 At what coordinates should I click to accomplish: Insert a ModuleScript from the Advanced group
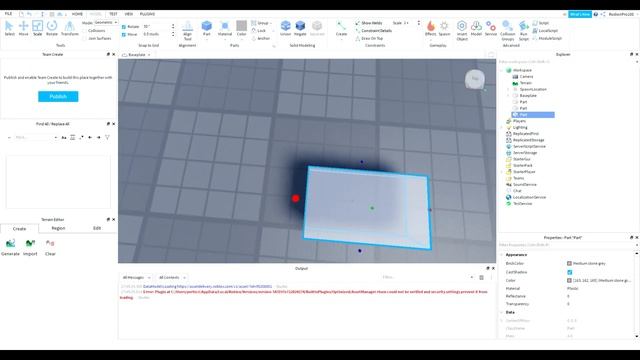coord(547,38)
